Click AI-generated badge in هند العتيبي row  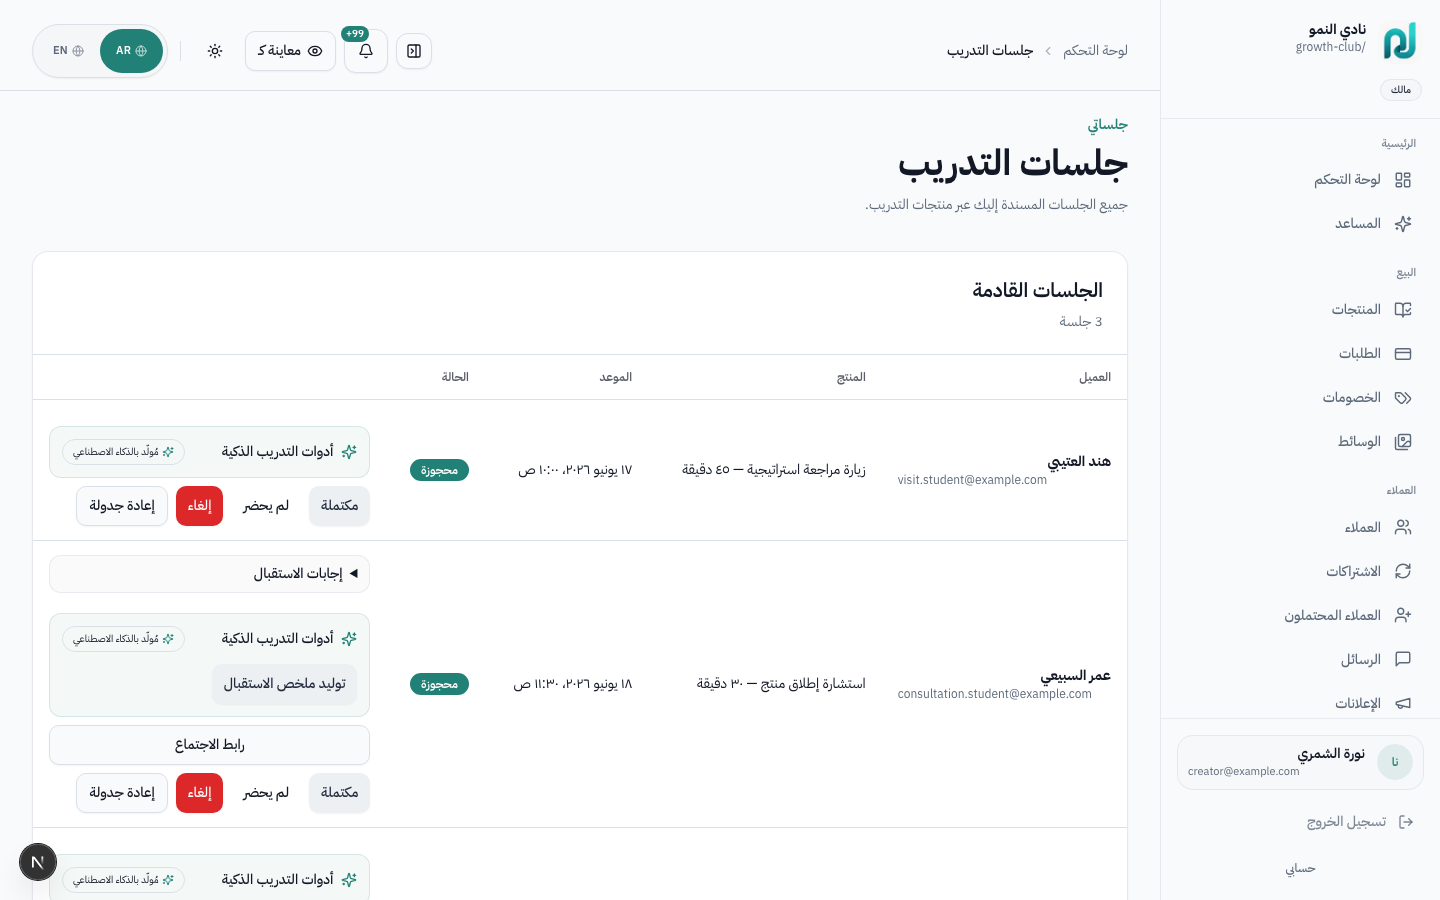(123, 452)
